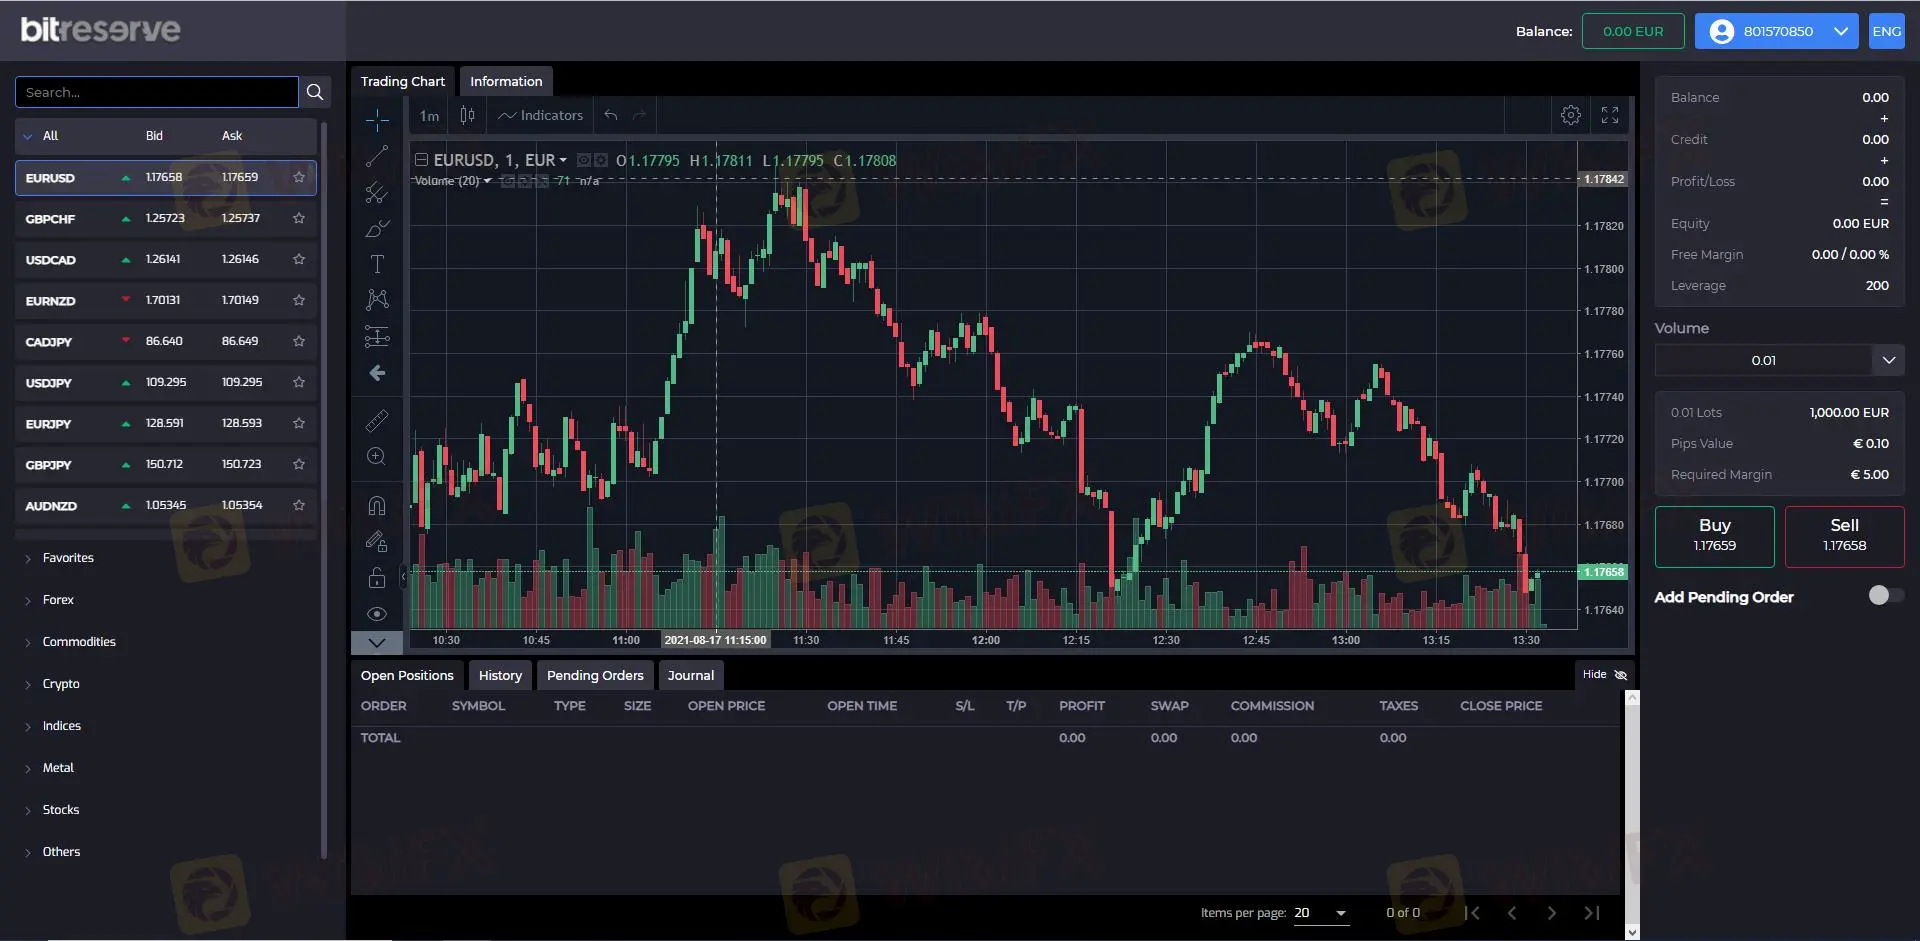
Task: Select the crosshair cursor tool
Action: [x=377, y=120]
